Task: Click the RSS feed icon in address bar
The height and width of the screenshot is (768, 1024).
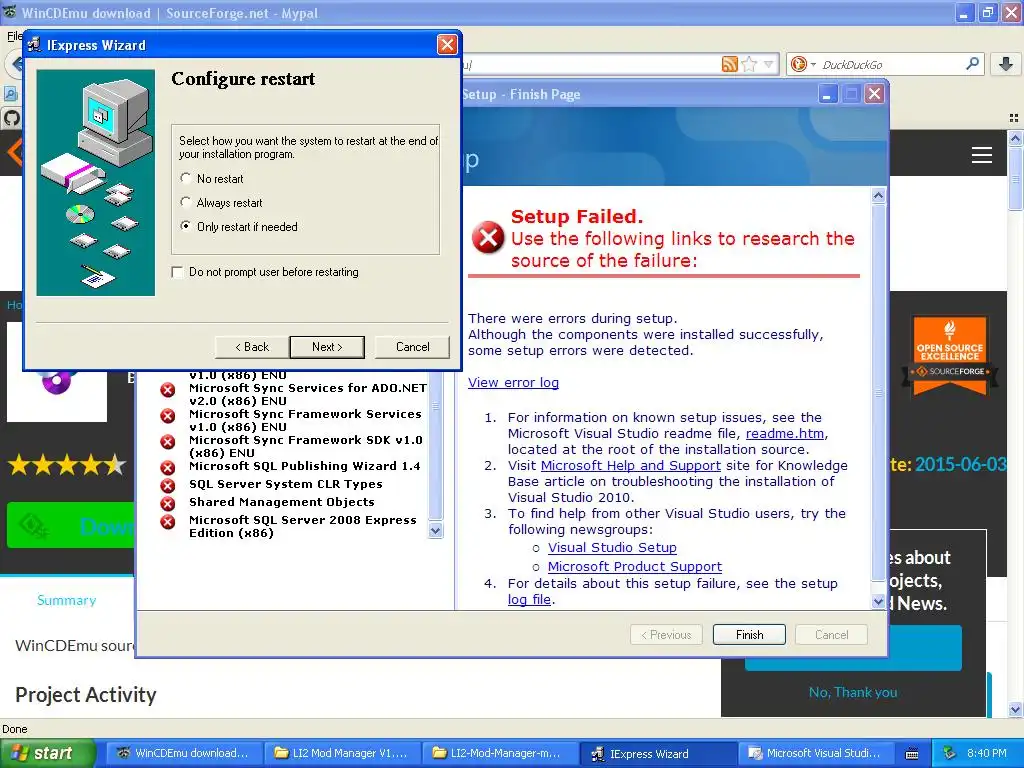Action: point(729,64)
